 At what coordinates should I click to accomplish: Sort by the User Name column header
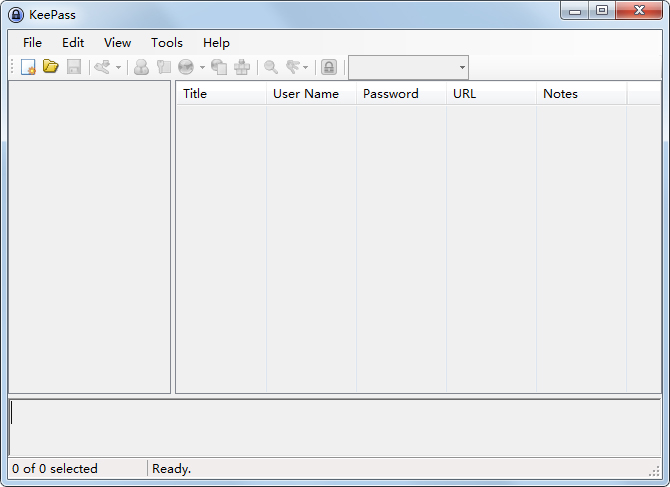[x=311, y=94]
